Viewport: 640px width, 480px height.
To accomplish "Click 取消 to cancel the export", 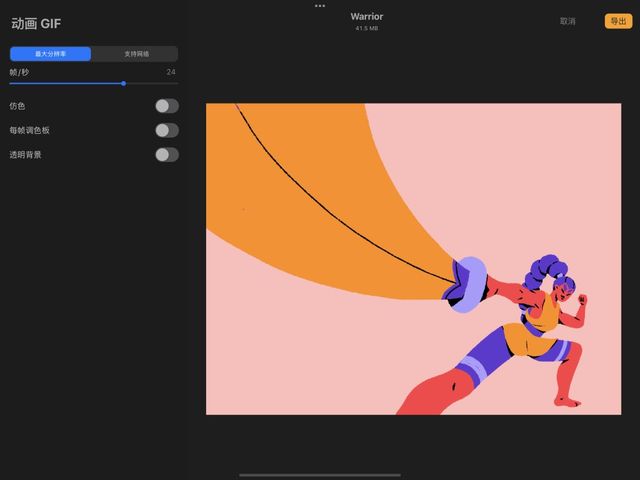I will [568, 21].
